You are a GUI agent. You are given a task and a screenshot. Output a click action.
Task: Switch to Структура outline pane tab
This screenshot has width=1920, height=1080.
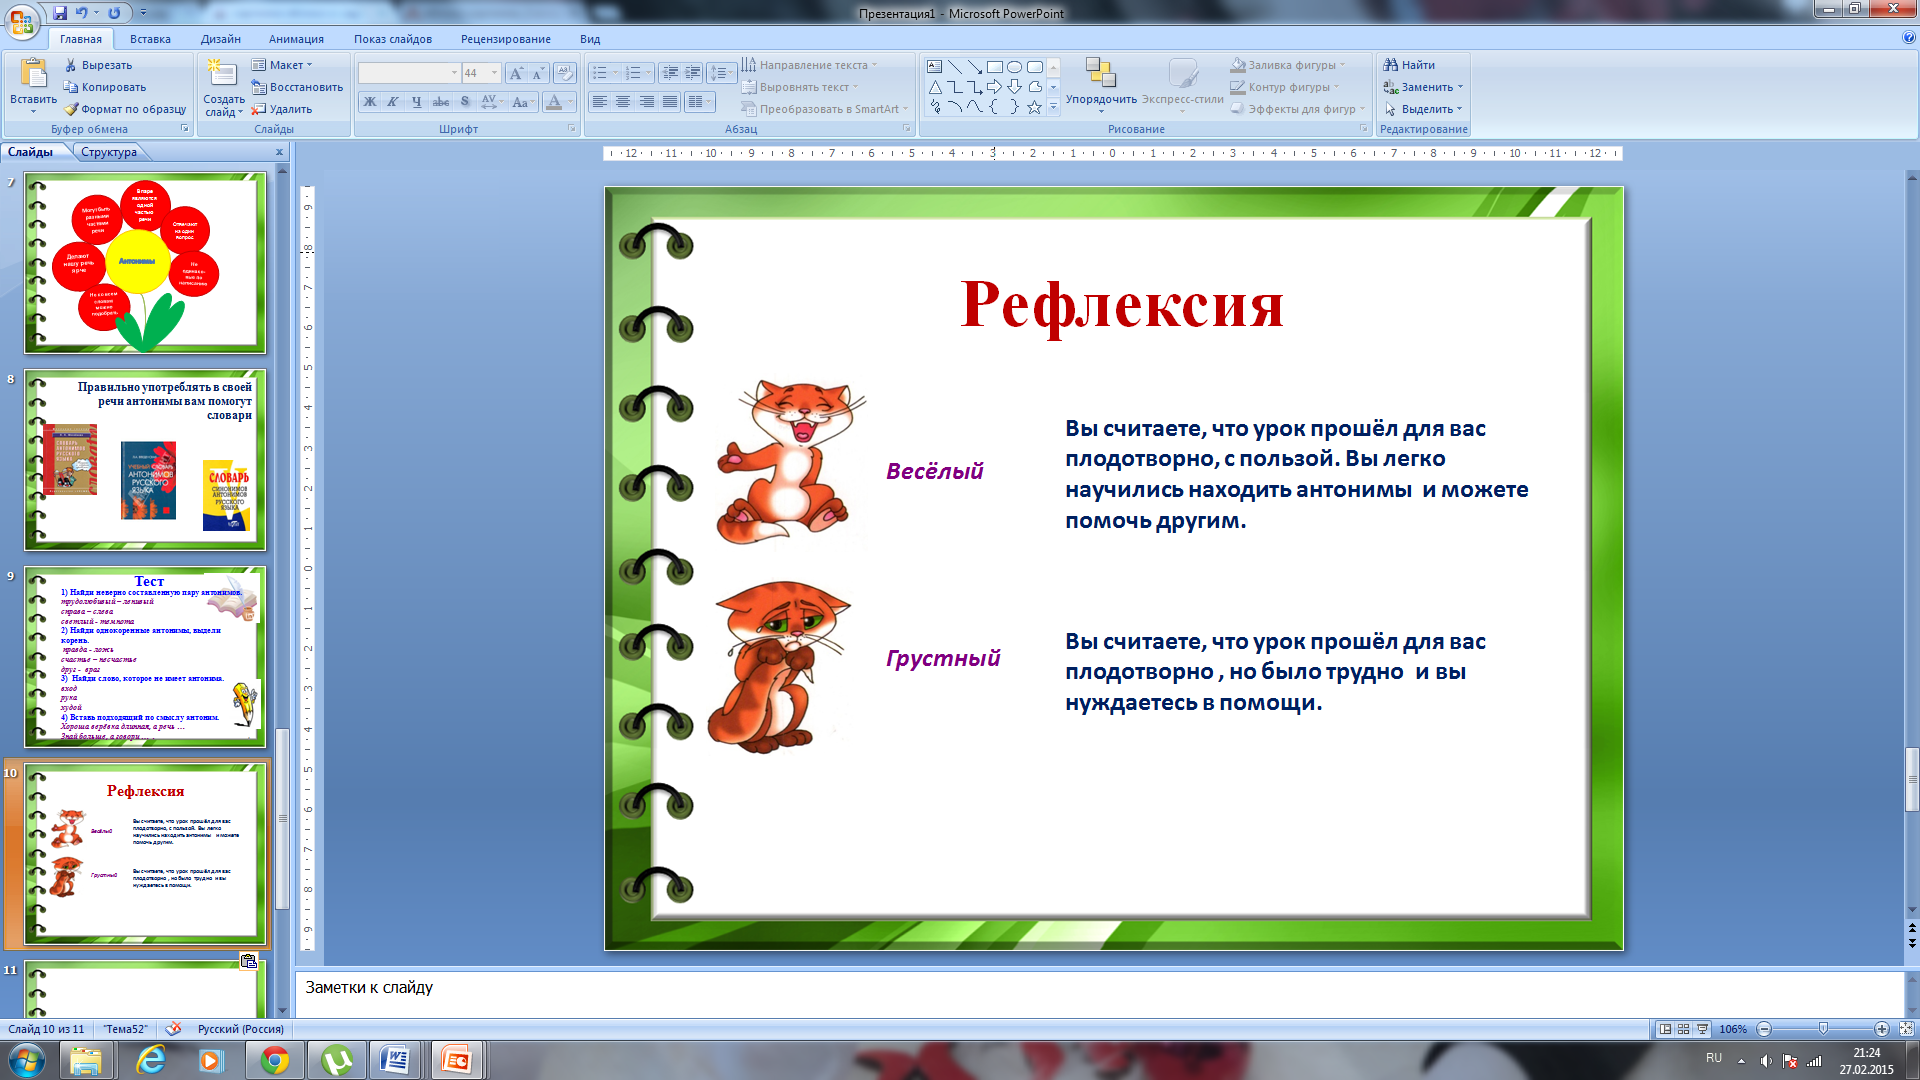coord(109,152)
